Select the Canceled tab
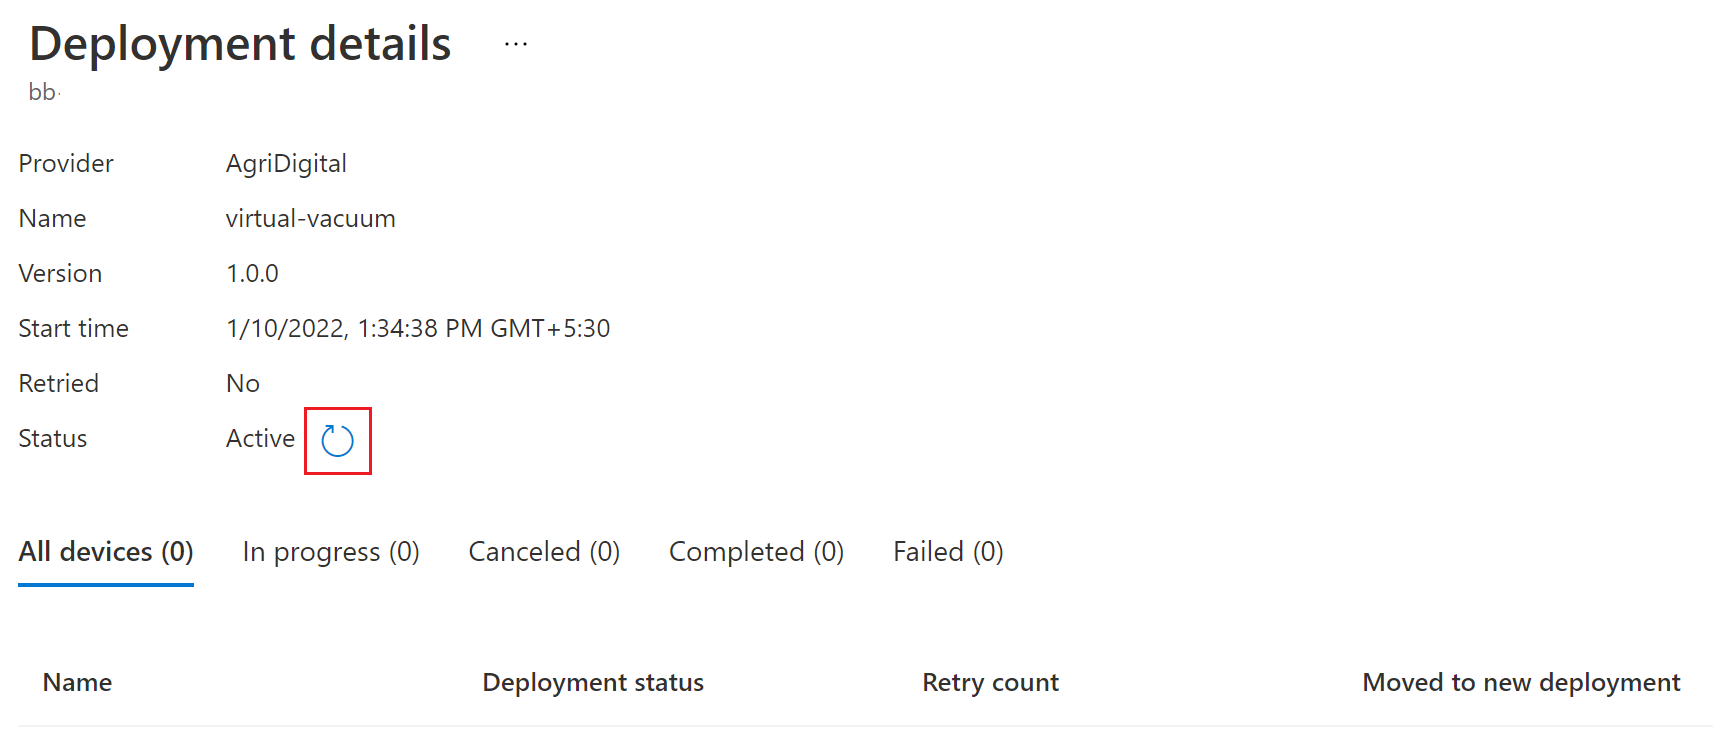The height and width of the screenshot is (748, 1713). (x=544, y=552)
